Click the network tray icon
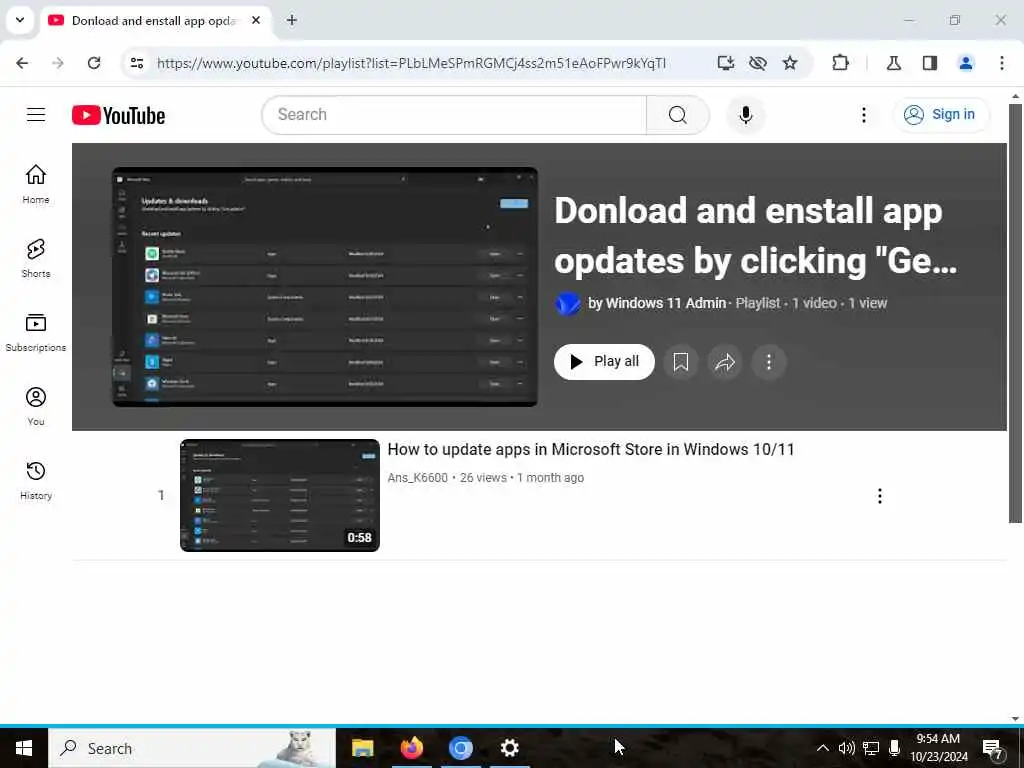 click(871, 748)
